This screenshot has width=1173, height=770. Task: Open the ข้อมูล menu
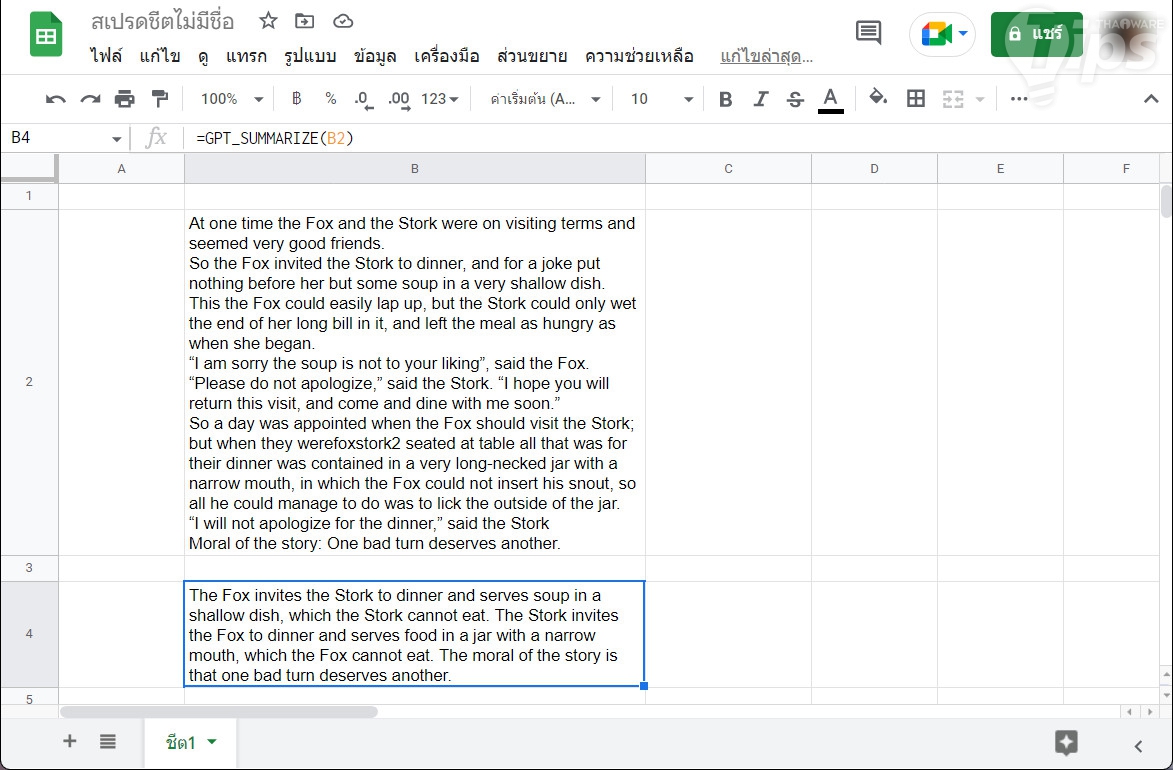tap(375, 56)
